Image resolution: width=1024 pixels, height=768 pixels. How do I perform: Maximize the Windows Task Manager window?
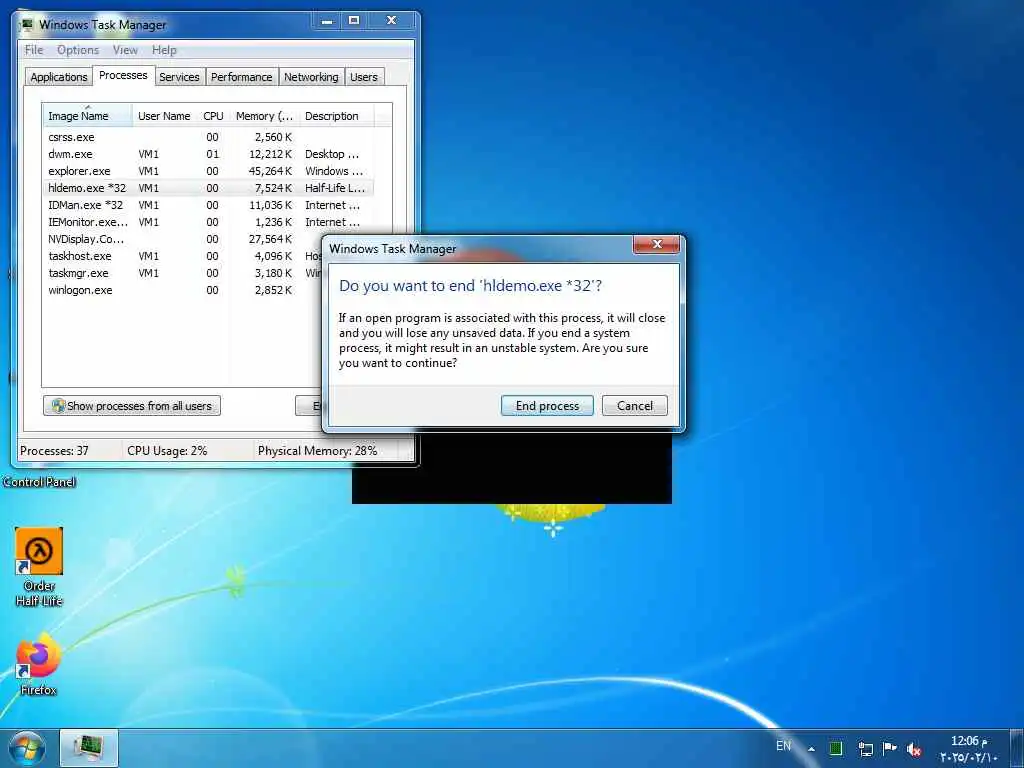[x=354, y=21]
